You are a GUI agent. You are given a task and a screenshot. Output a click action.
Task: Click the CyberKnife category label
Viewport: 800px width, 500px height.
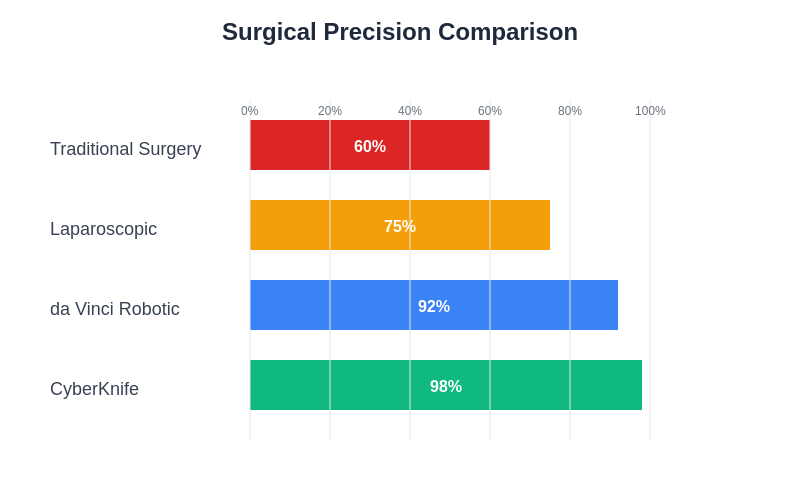94,389
